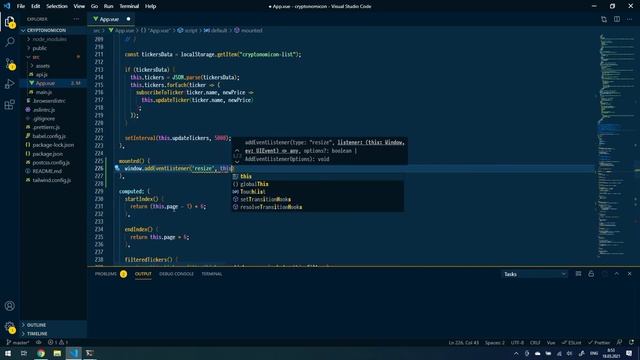
Task: Open File Explorer from the taskbar
Action: tap(57, 353)
